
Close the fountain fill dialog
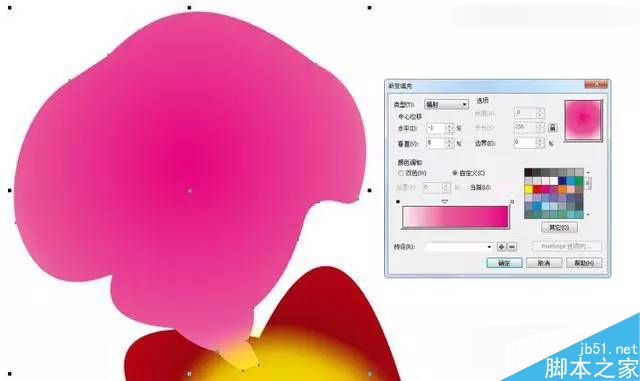pos(596,85)
